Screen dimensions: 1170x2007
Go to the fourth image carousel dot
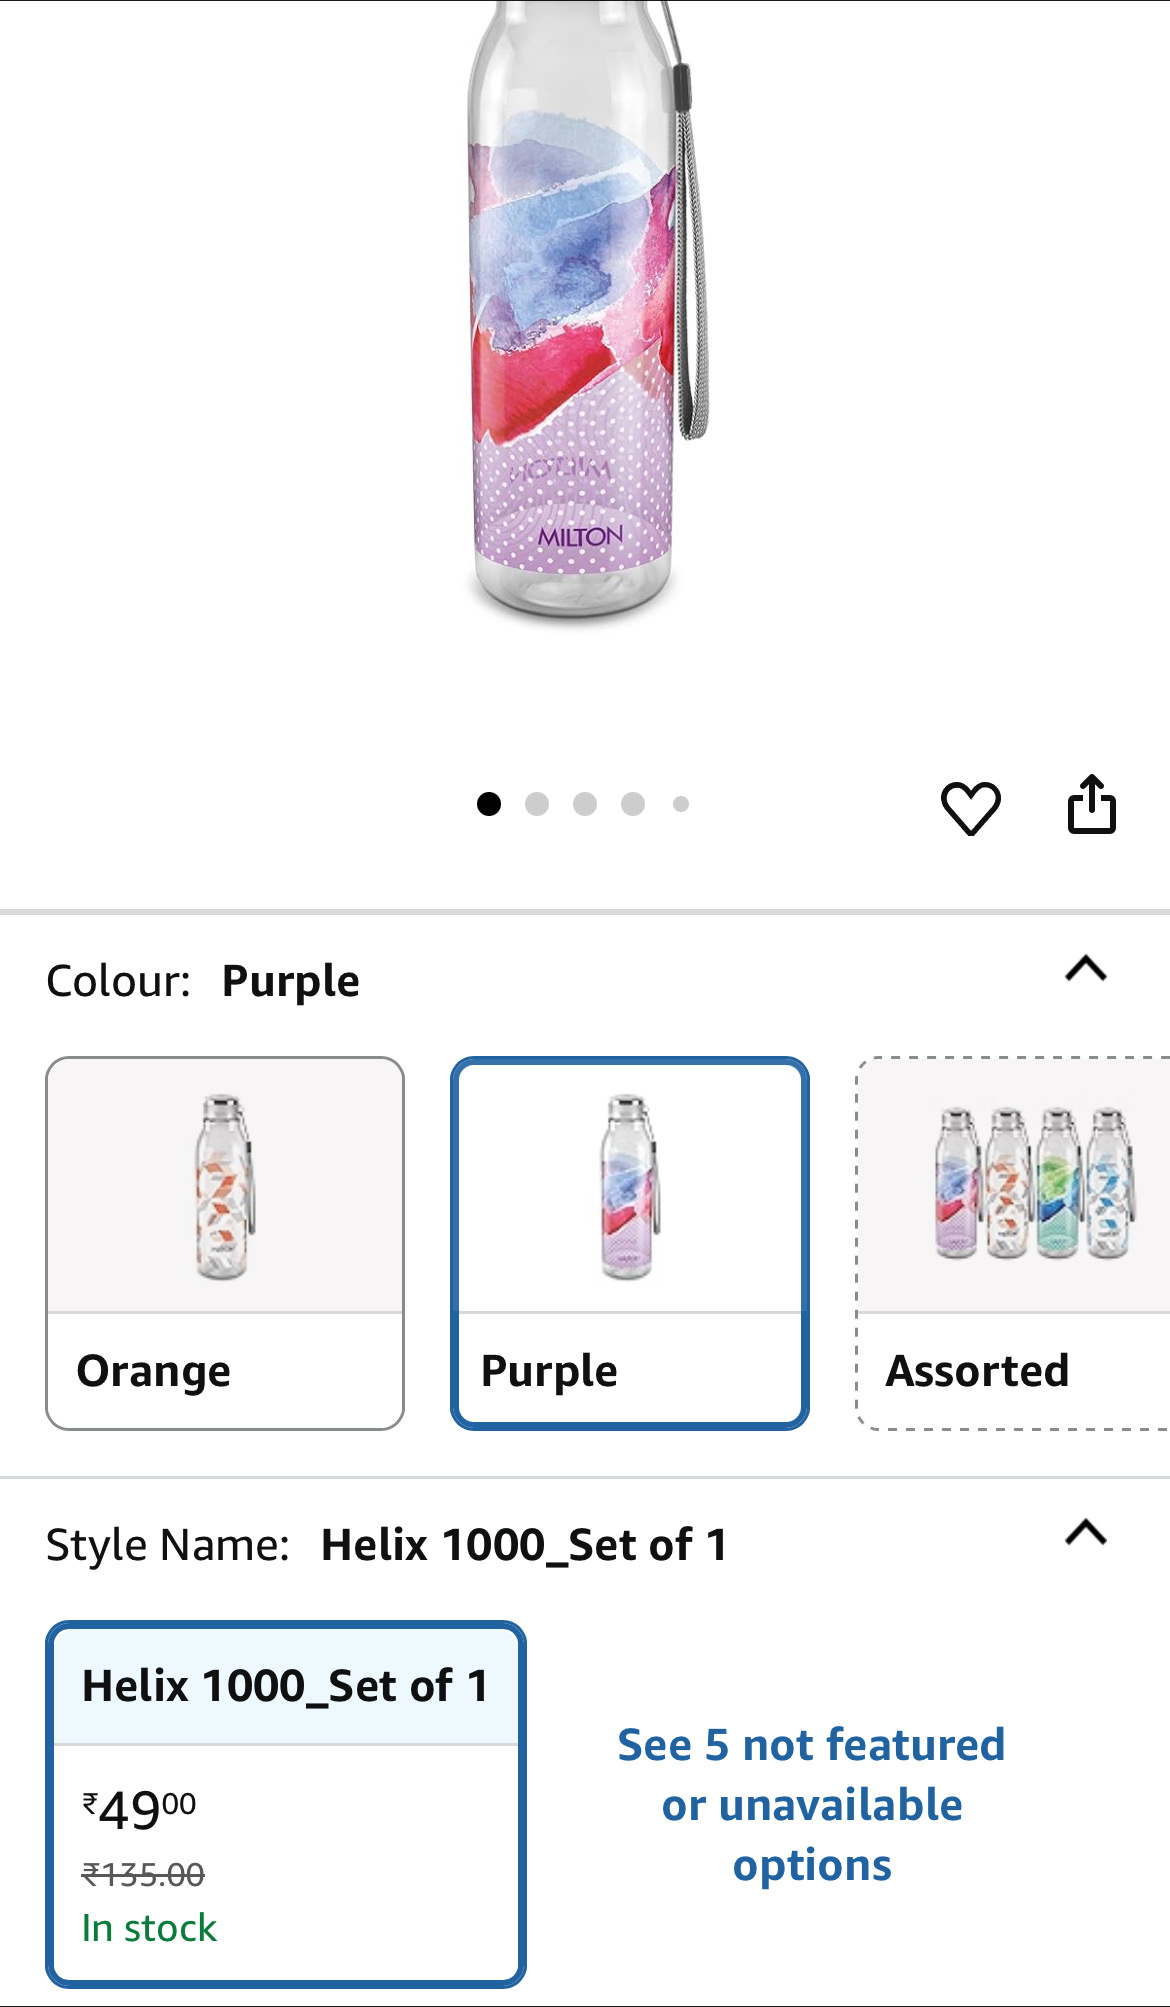[633, 804]
